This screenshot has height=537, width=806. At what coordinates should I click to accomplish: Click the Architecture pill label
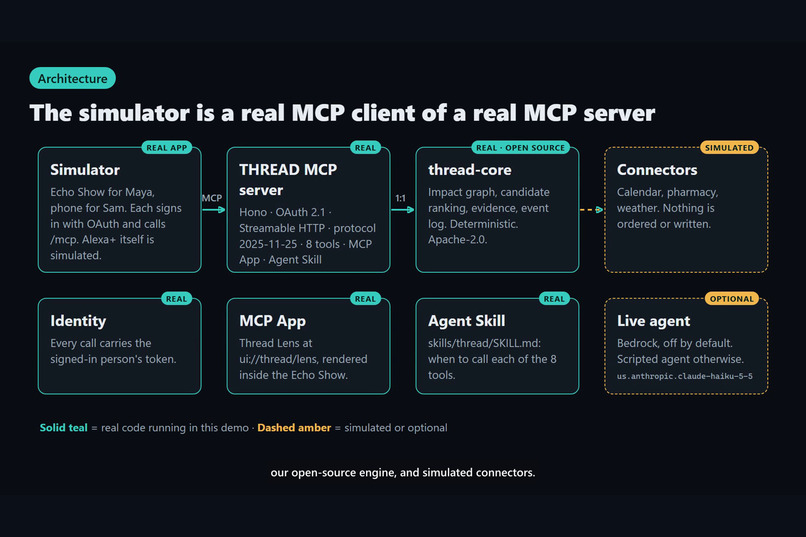coord(72,78)
